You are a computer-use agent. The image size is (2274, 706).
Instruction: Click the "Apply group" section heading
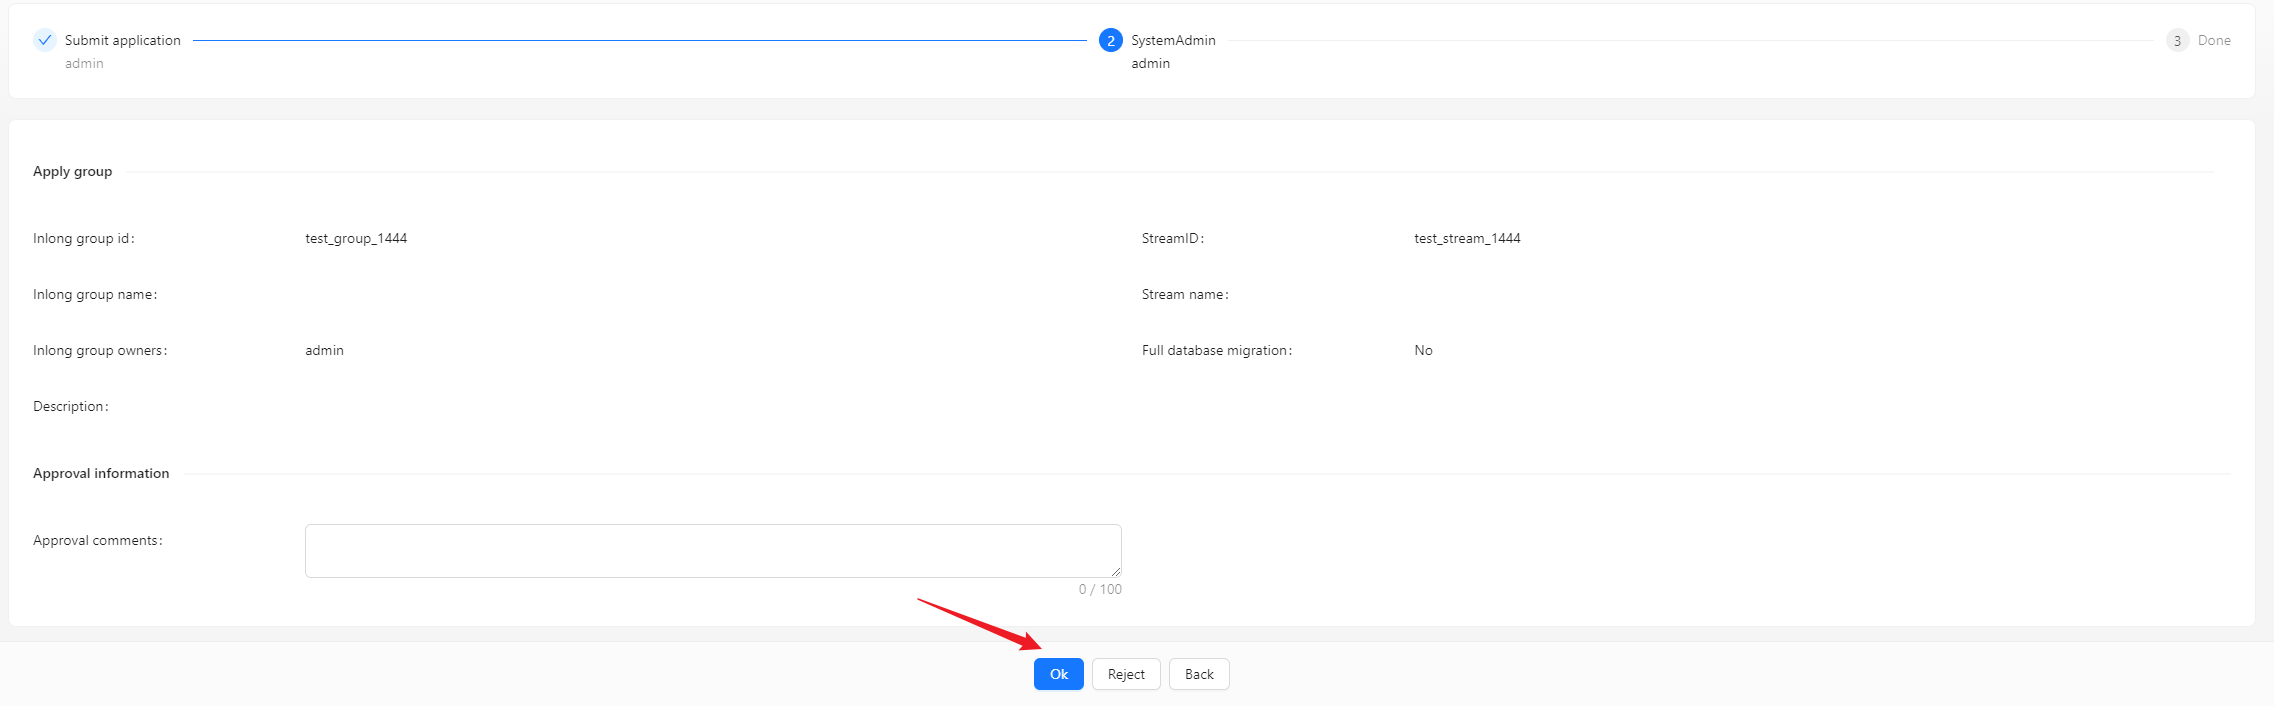(72, 171)
